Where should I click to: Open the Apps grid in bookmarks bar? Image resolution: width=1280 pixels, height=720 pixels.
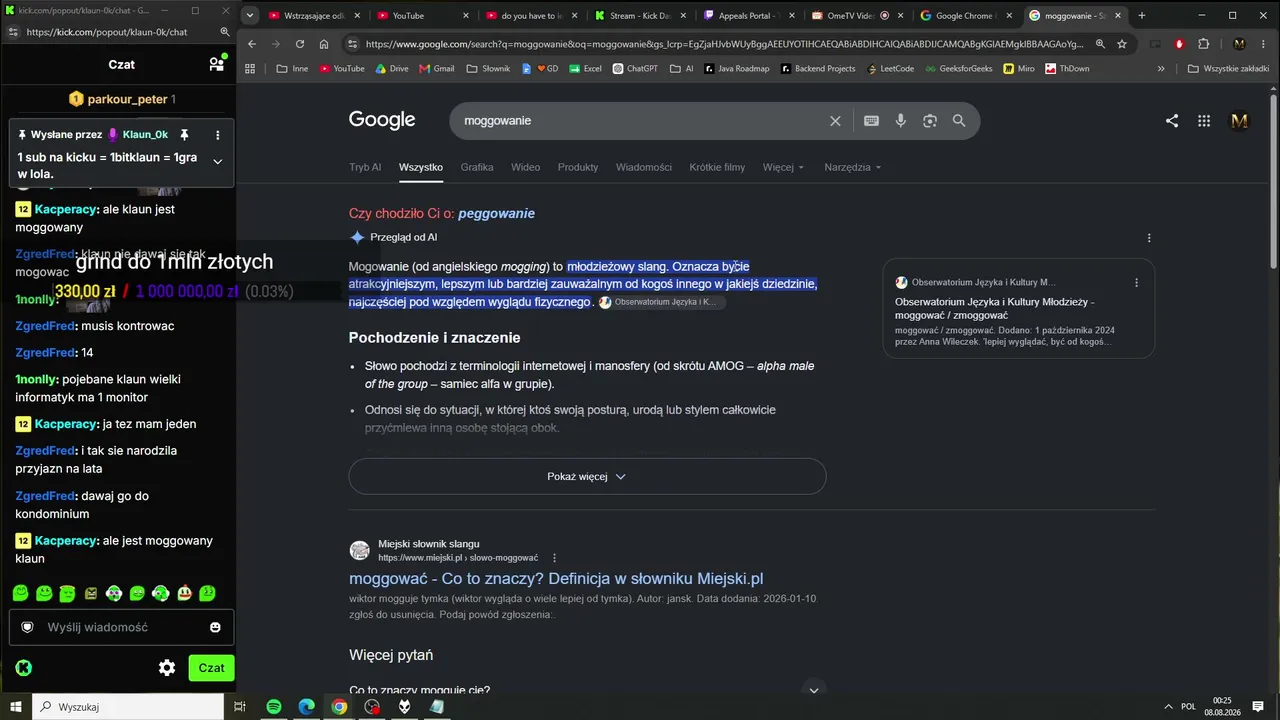coord(250,69)
